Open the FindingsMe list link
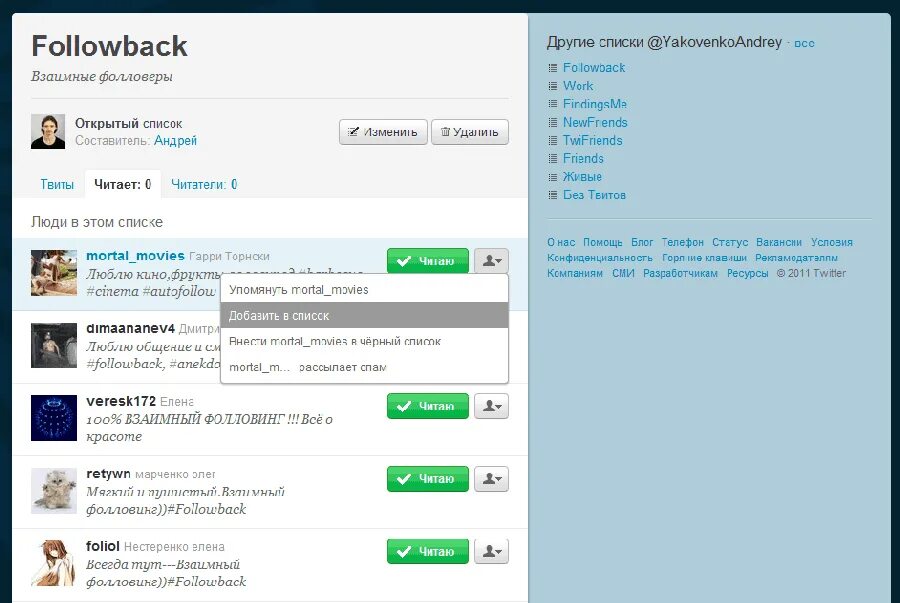The image size is (900, 603). point(595,104)
